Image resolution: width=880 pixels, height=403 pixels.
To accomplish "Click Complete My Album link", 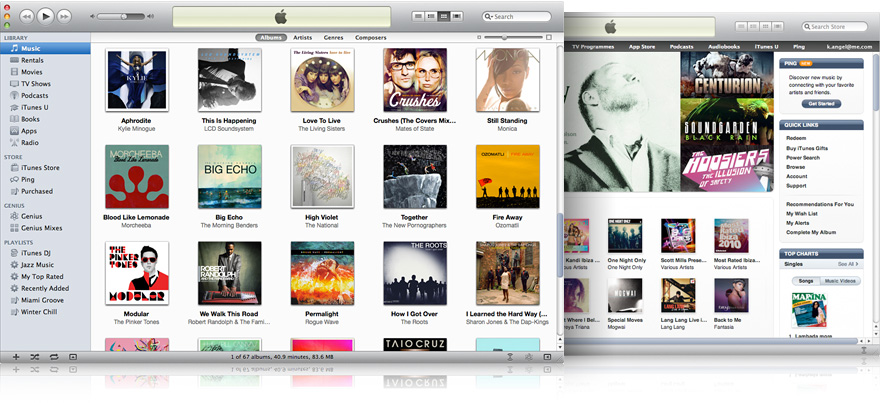I will click(x=811, y=232).
